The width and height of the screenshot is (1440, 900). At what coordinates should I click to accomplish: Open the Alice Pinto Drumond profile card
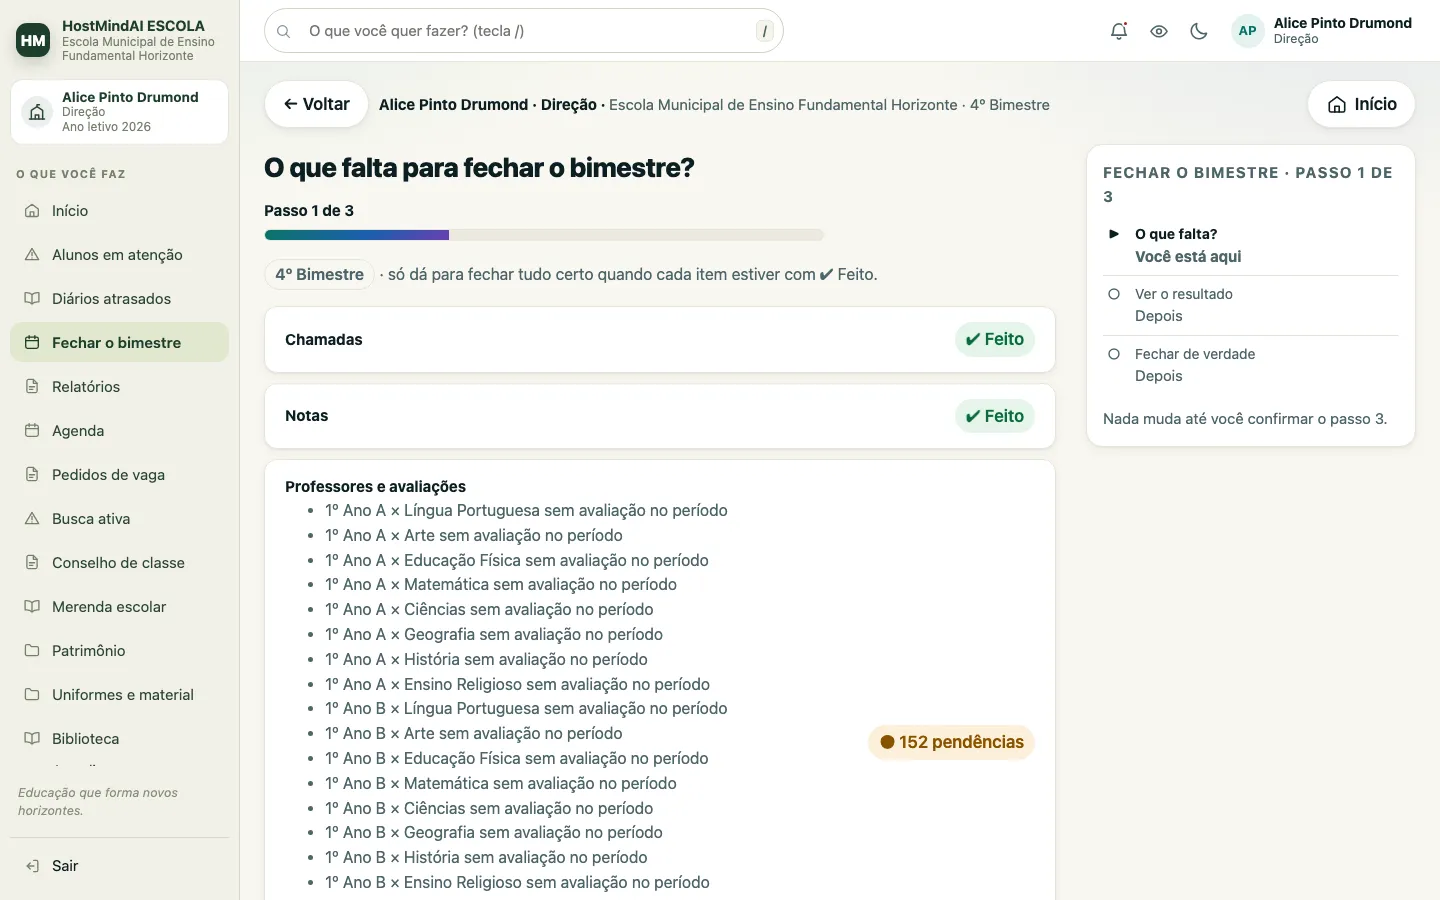click(x=119, y=112)
